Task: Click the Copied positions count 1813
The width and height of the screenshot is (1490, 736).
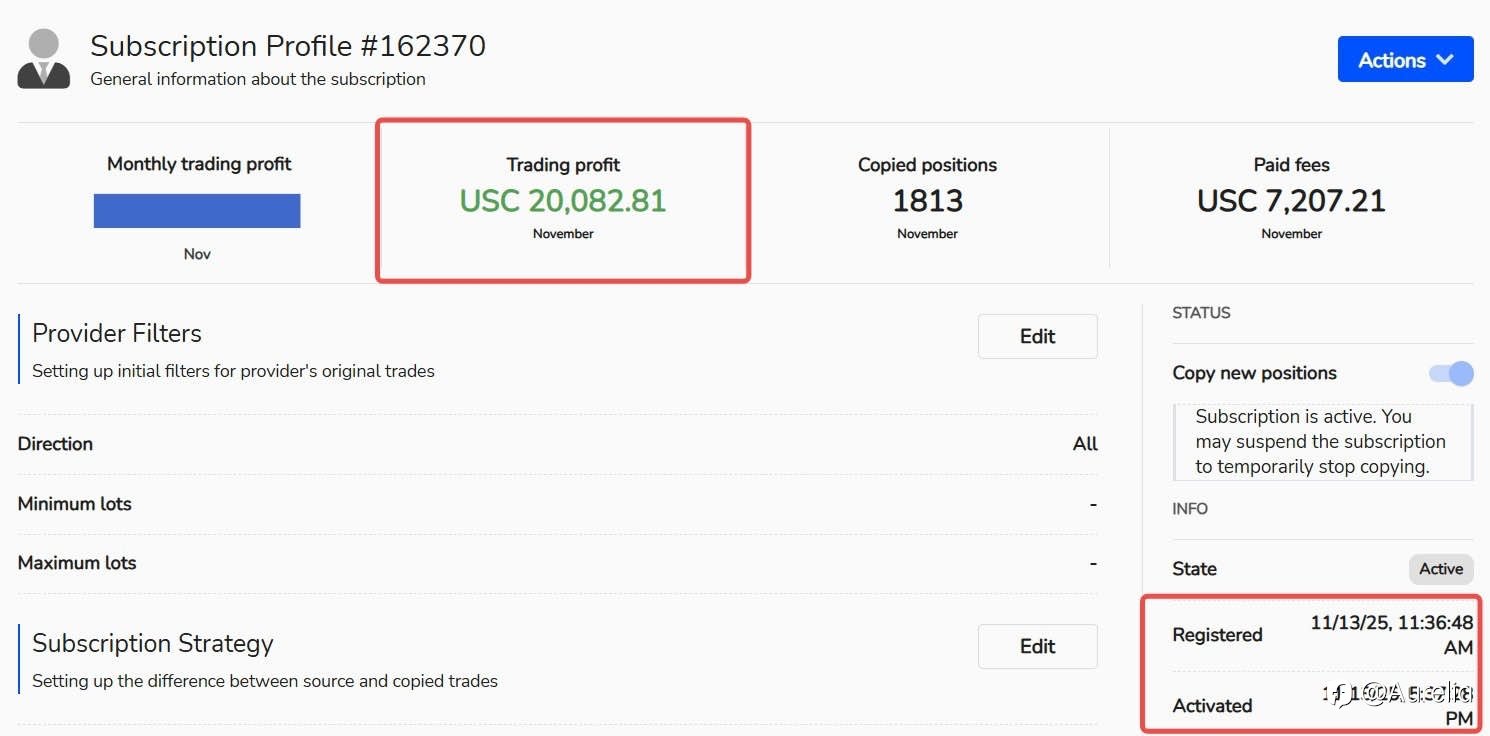Action: tap(927, 201)
